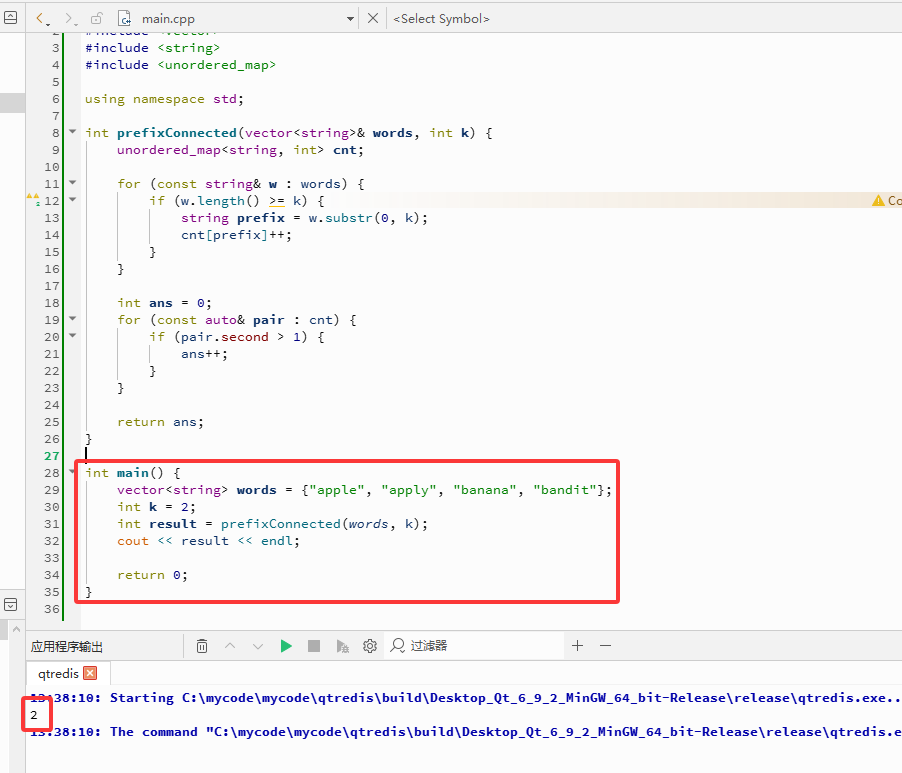Click the 'return 0;' statement
This screenshot has width=902, height=773.
tap(152, 575)
